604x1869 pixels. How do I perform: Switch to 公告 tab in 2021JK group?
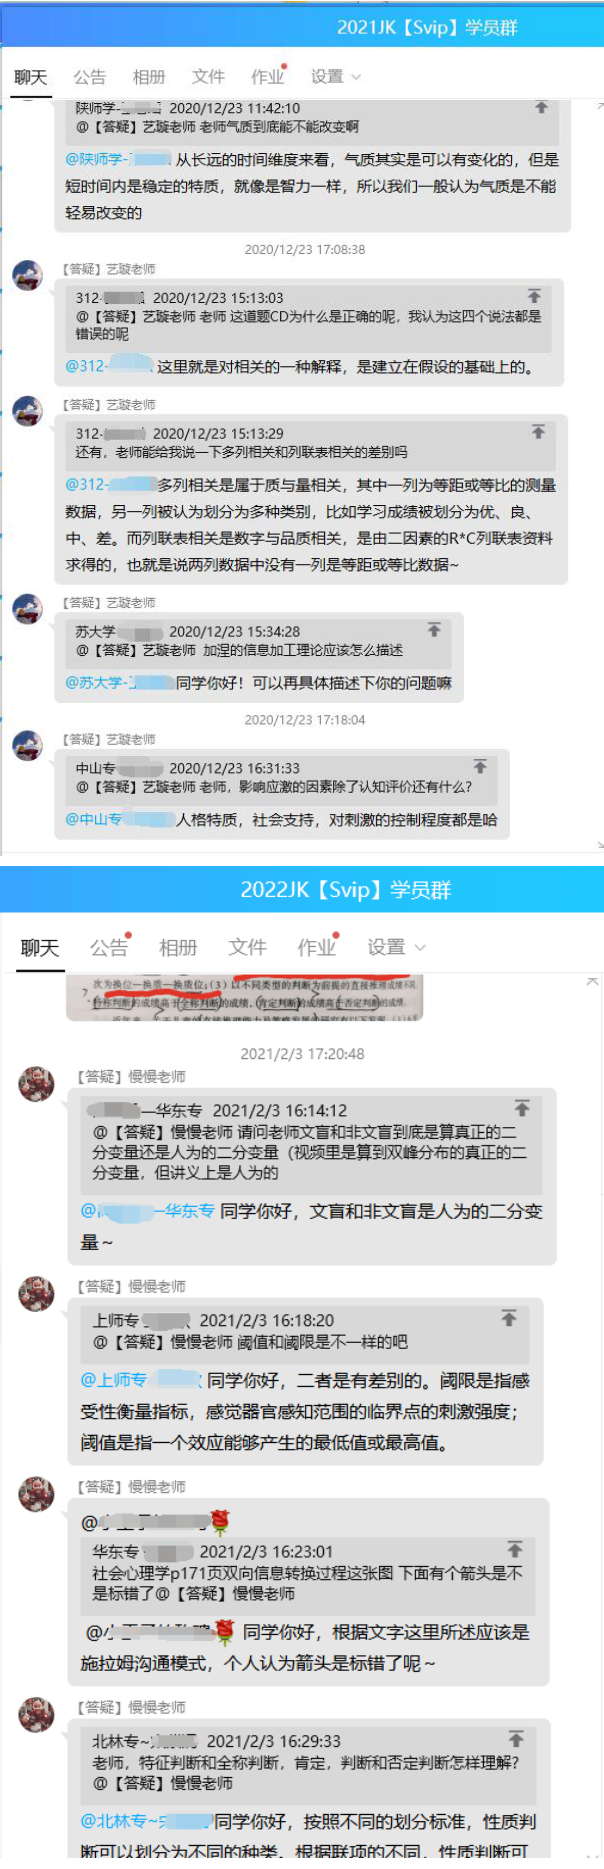pyautogui.click(x=89, y=77)
